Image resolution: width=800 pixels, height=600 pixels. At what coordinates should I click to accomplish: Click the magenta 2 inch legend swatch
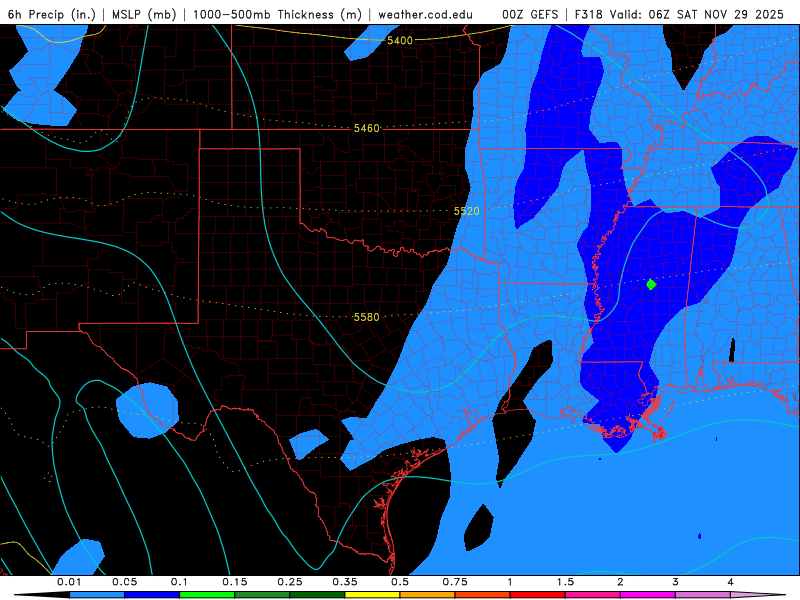tap(648, 595)
